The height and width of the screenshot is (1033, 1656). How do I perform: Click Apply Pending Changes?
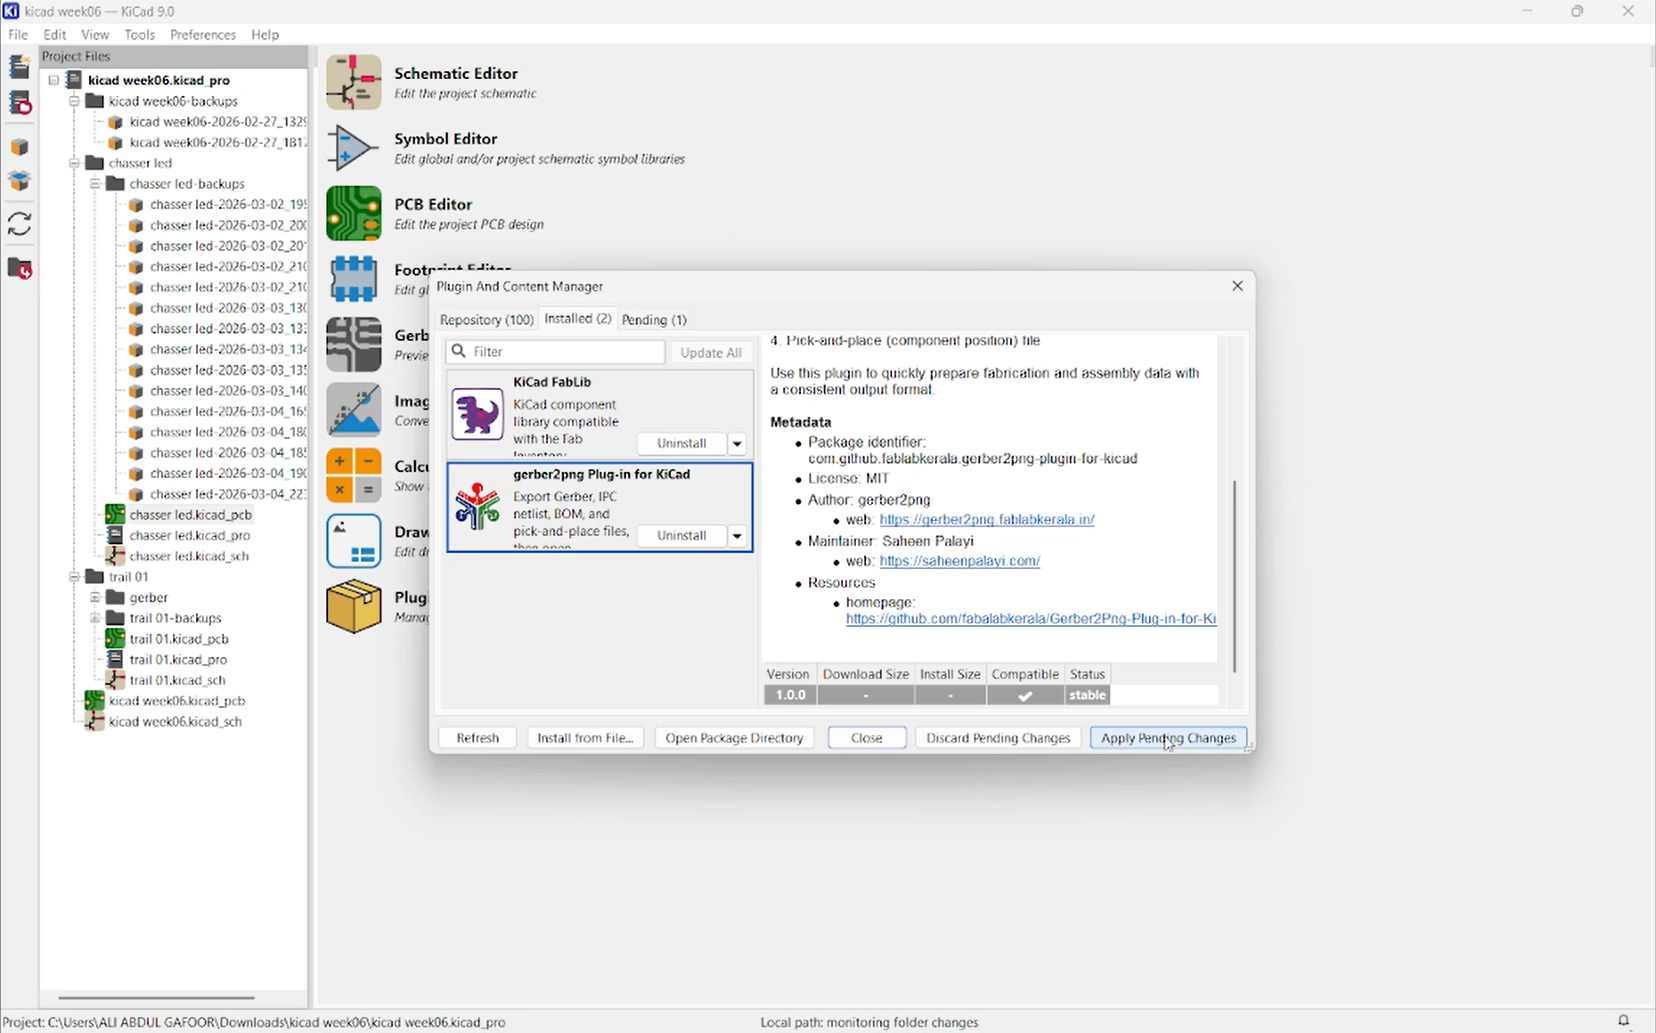coord(1168,738)
